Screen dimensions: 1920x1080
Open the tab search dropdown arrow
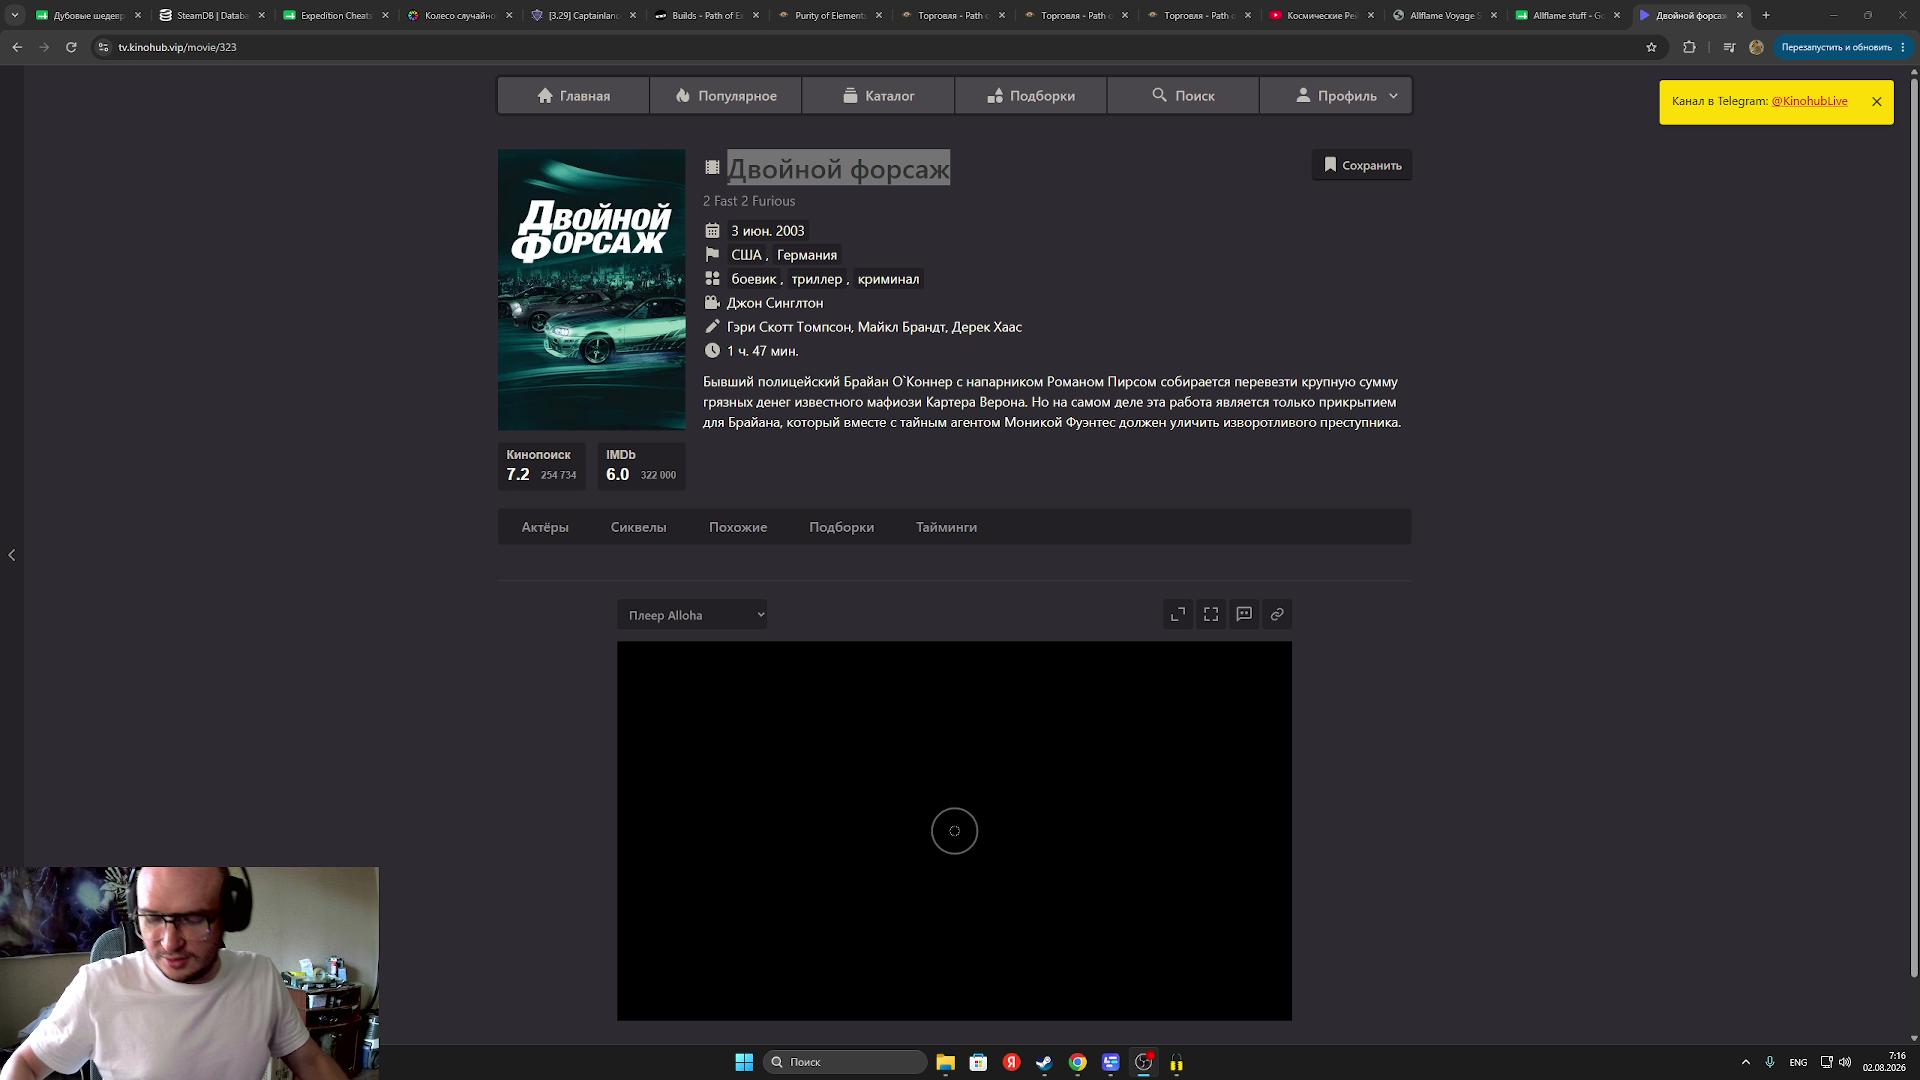click(x=14, y=15)
